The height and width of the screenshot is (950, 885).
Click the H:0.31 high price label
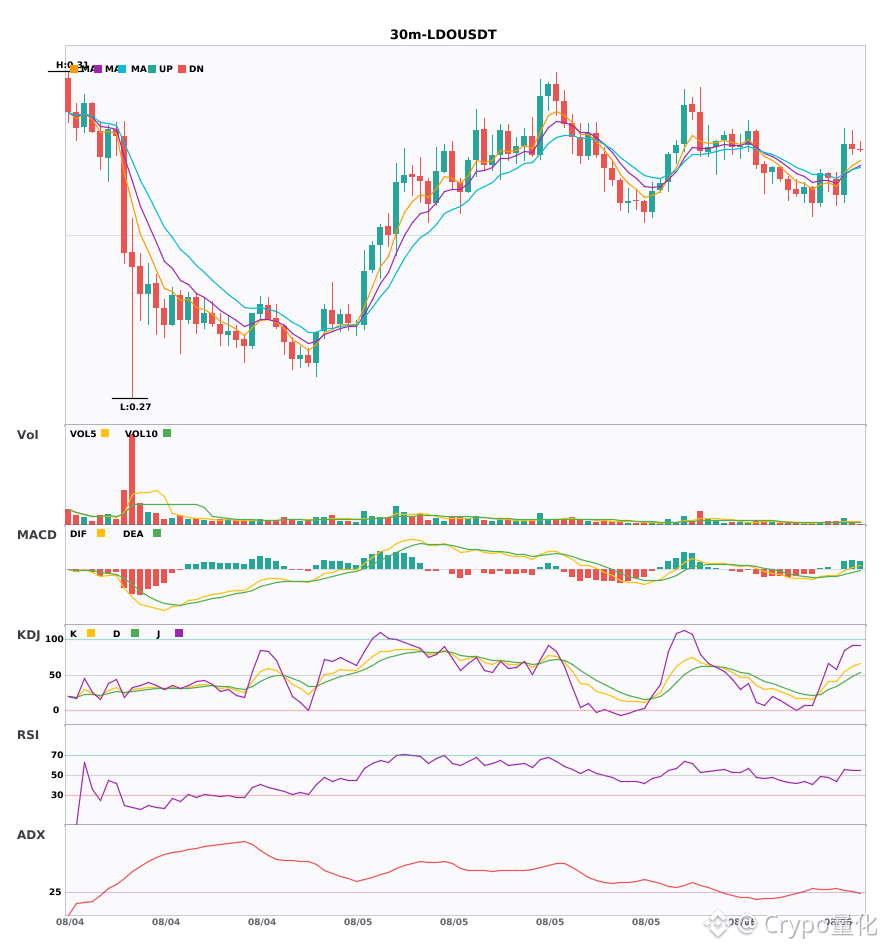[x=72, y=64]
